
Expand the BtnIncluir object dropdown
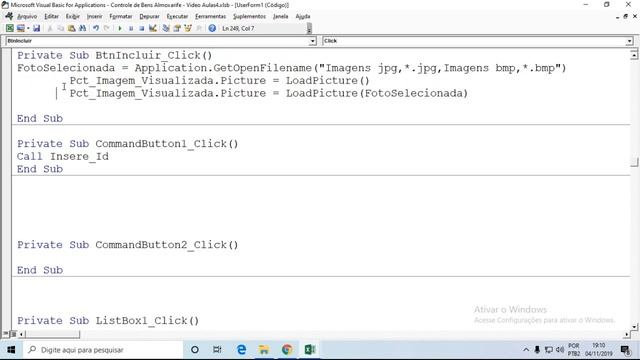coord(312,41)
